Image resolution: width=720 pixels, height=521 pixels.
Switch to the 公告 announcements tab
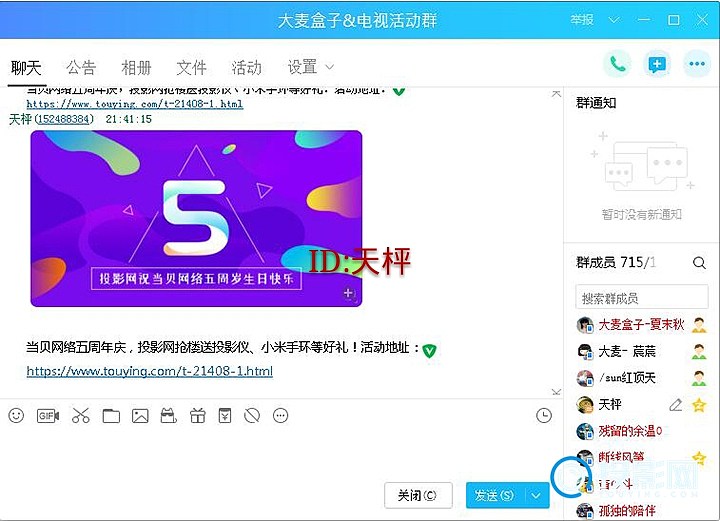click(x=81, y=68)
